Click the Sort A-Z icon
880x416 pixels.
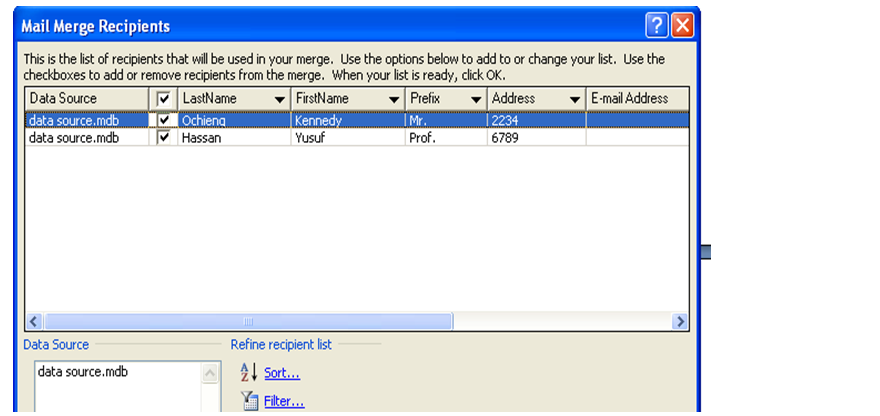(x=248, y=373)
